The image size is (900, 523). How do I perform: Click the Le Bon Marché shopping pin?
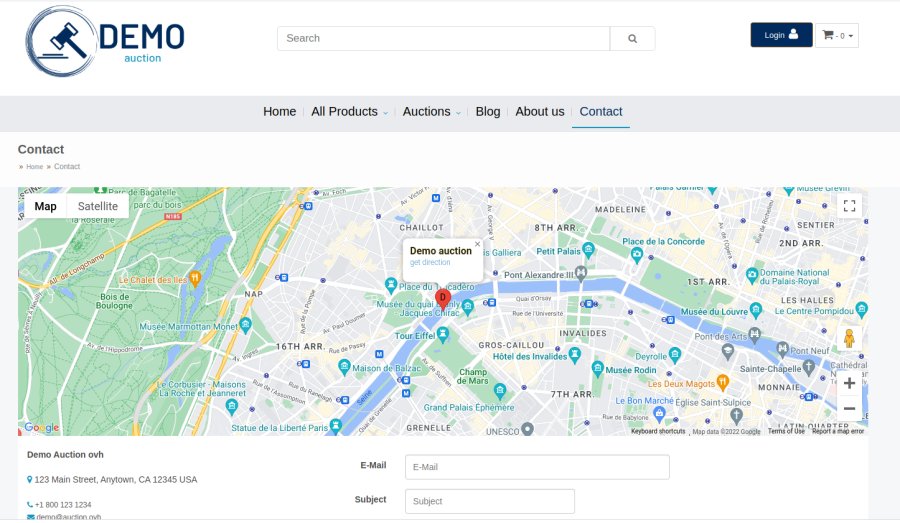660,413
